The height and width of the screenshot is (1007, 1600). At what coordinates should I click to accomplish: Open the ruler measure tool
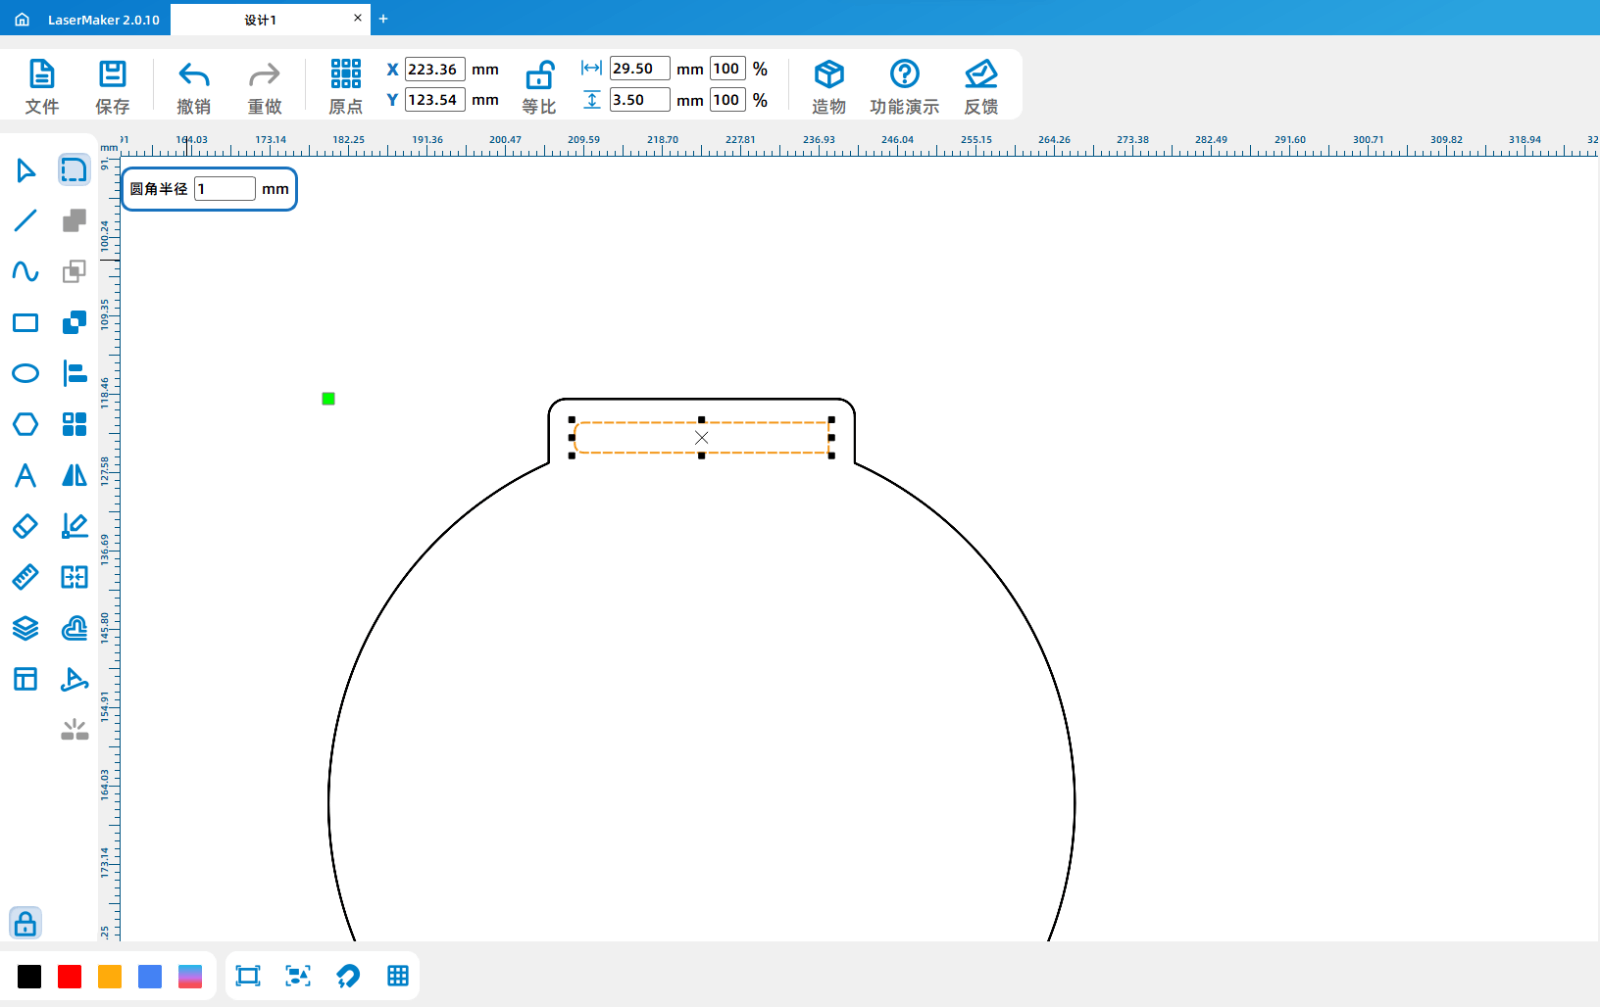tap(25, 577)
